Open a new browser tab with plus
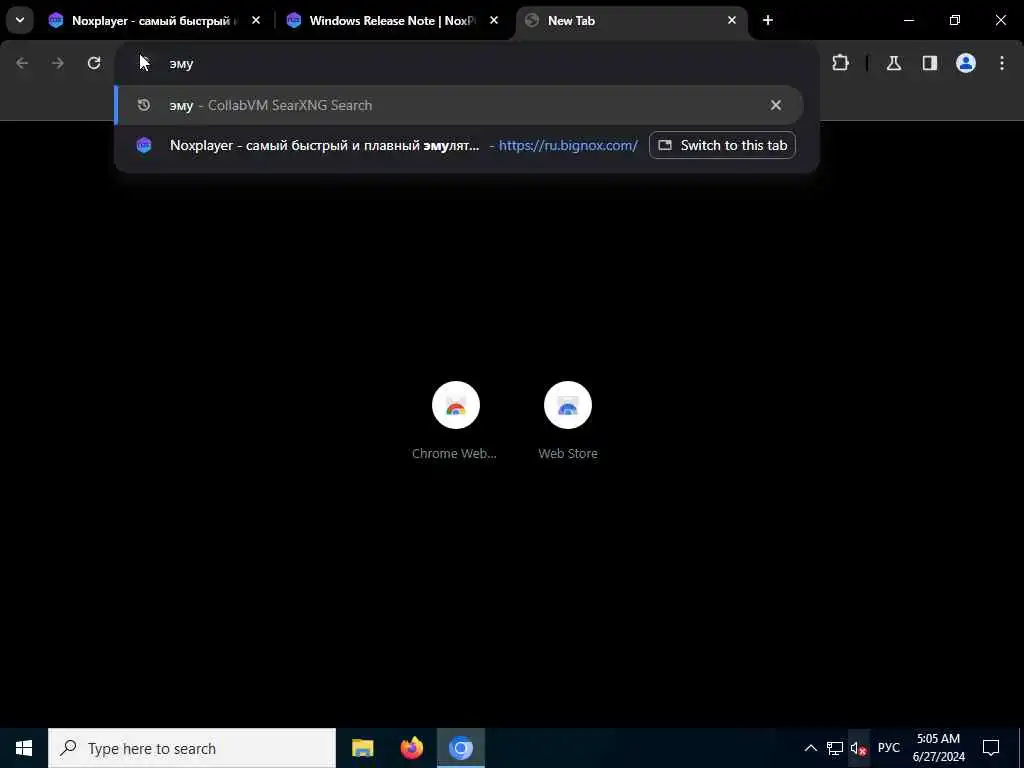This screenshot has height=768, width=1024. click(x=768, y=21)
